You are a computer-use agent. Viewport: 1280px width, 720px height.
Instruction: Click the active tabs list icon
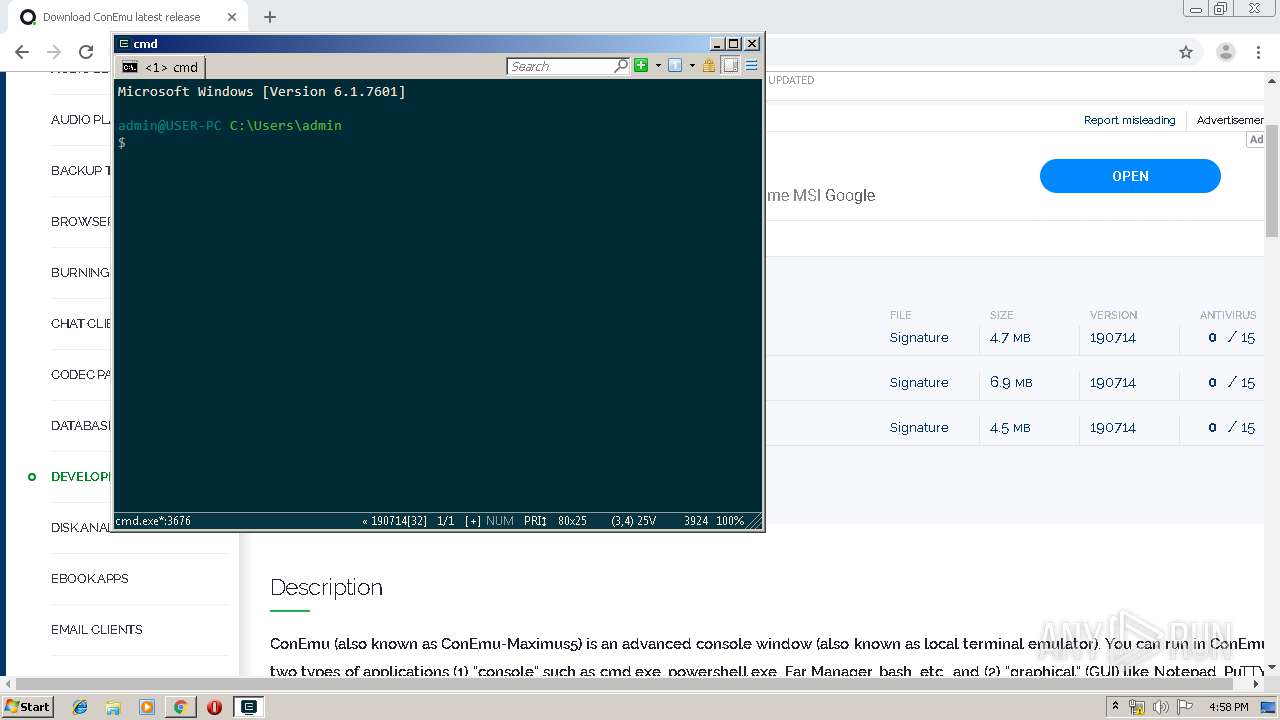pyautogui.click(x=675, y=65)
